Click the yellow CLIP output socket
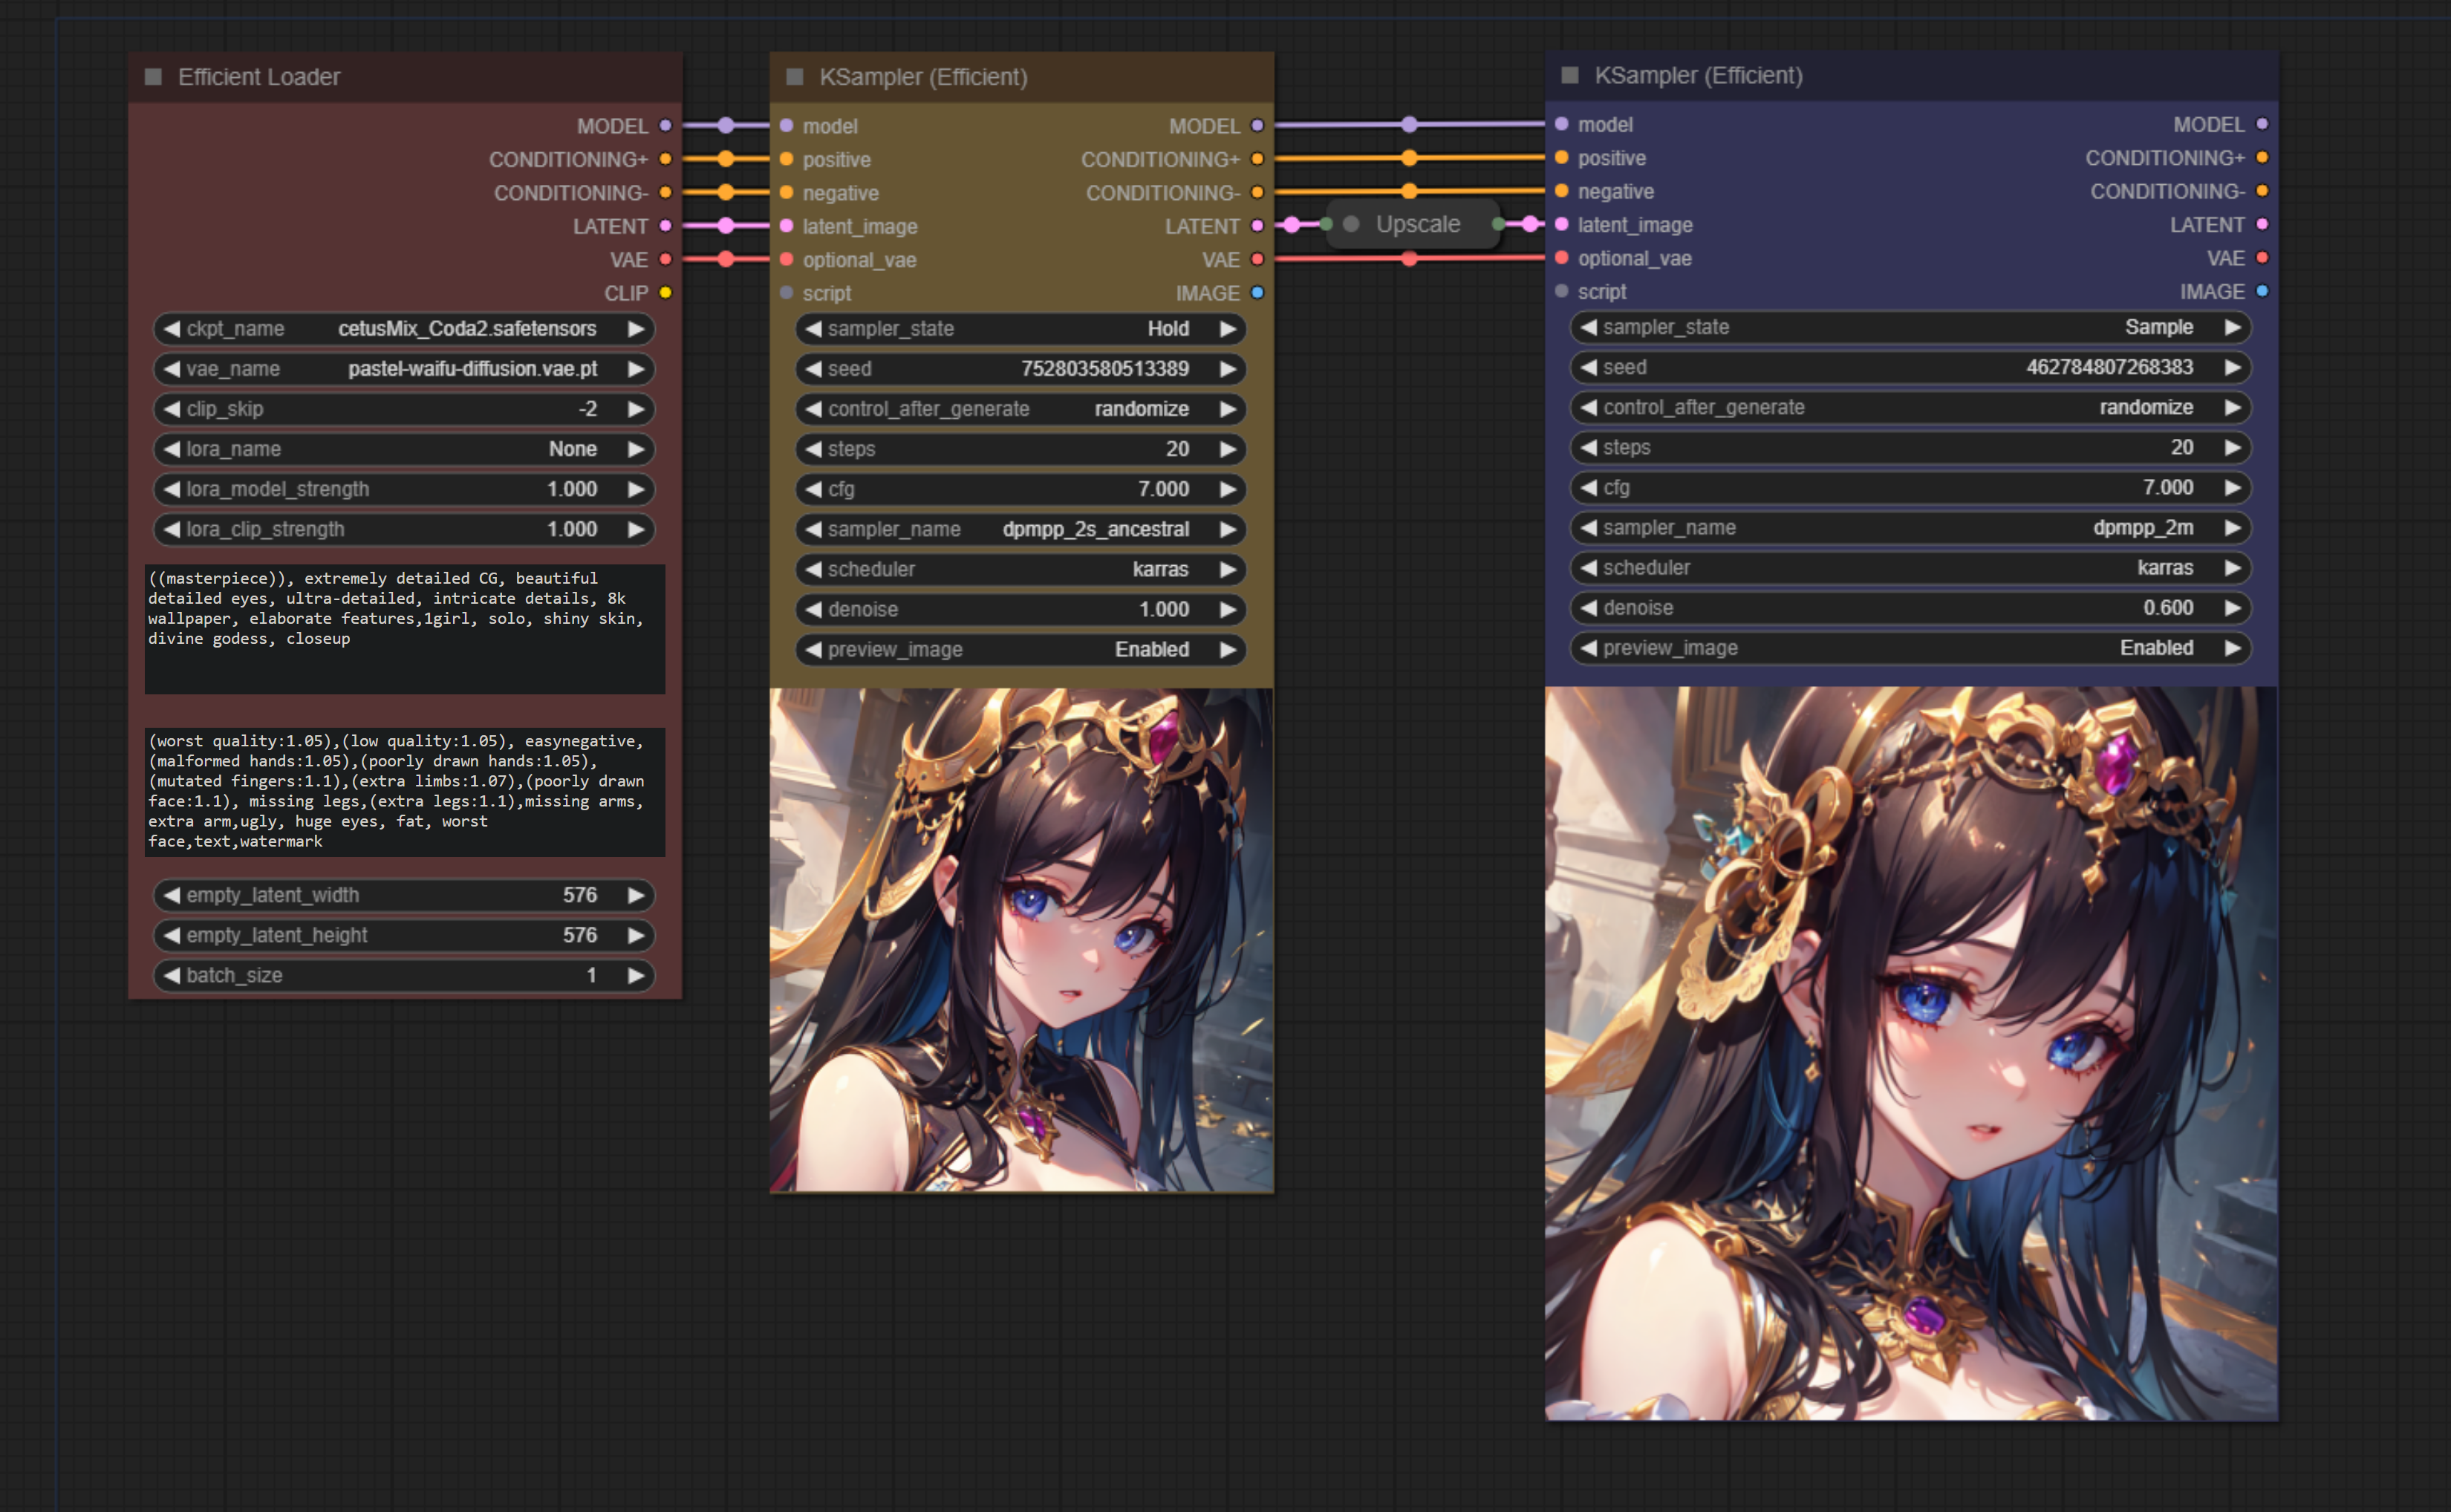 [x=665, y=293]
